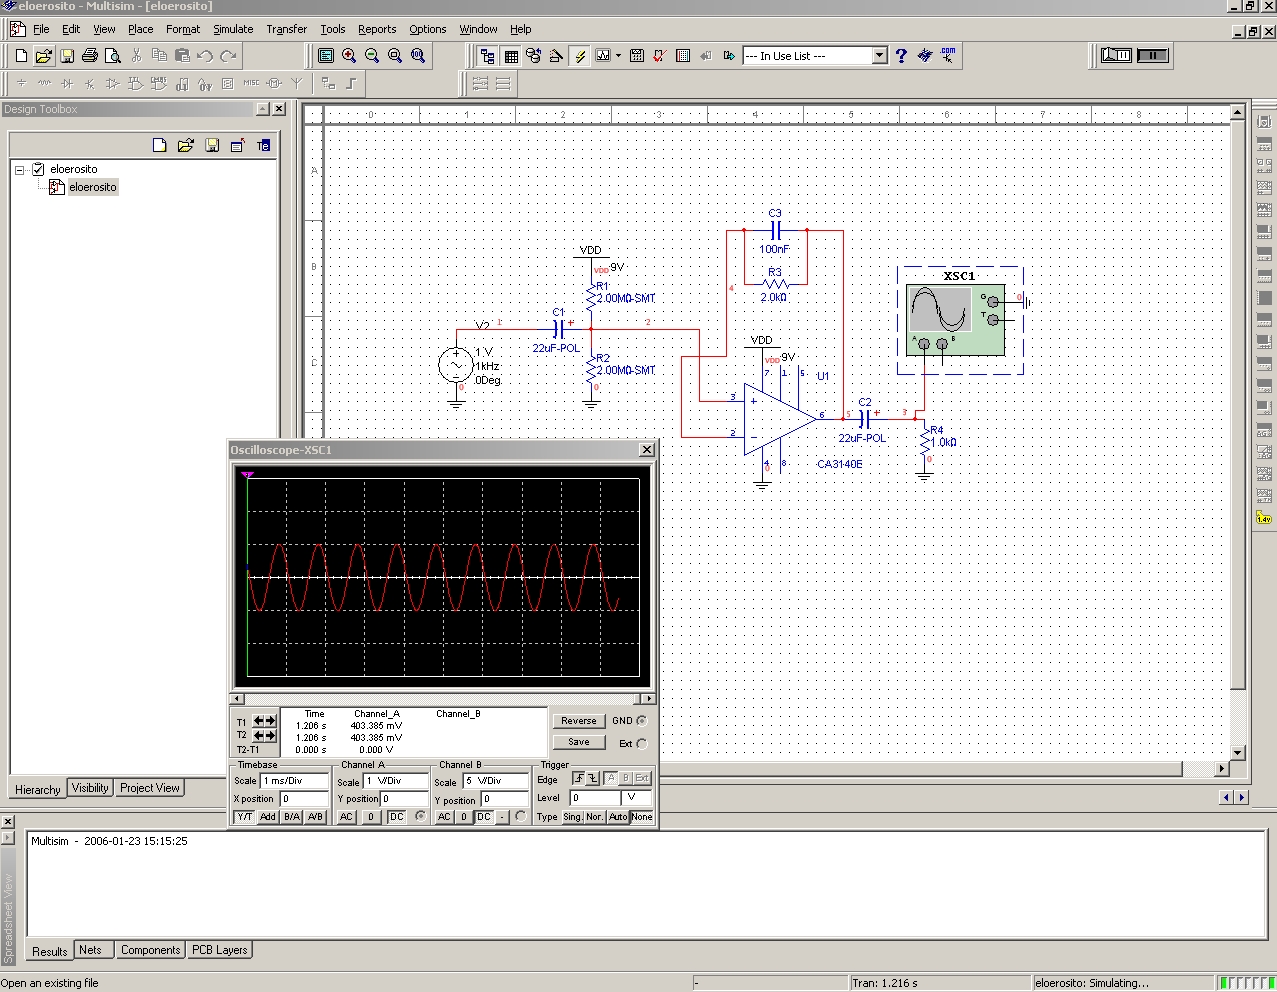The height and width of the screenshot is (992, 1277).
Task: Set Channel A coupling to AC
Action: click(x=346, y=817)
